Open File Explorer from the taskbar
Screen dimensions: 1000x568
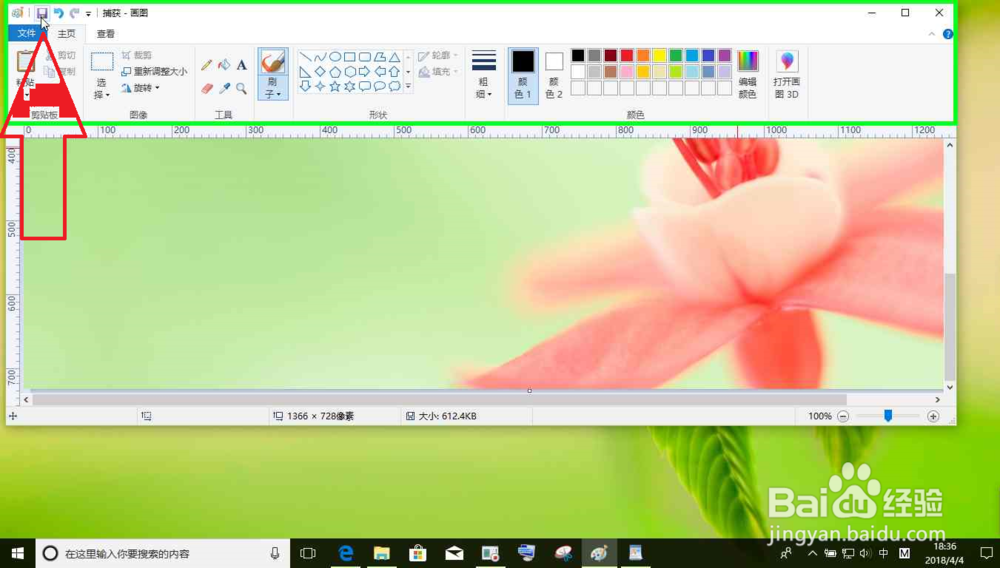(381, 553)
